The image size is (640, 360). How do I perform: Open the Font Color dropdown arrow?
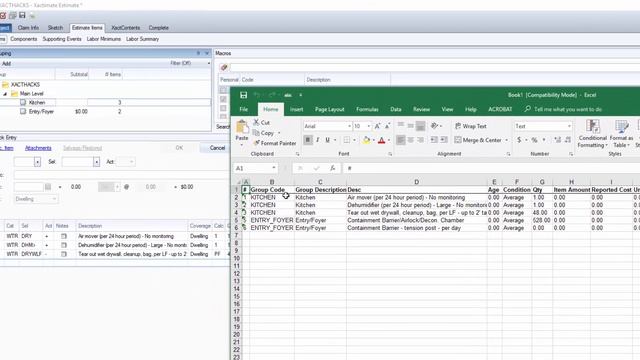(x=389, y=140)
